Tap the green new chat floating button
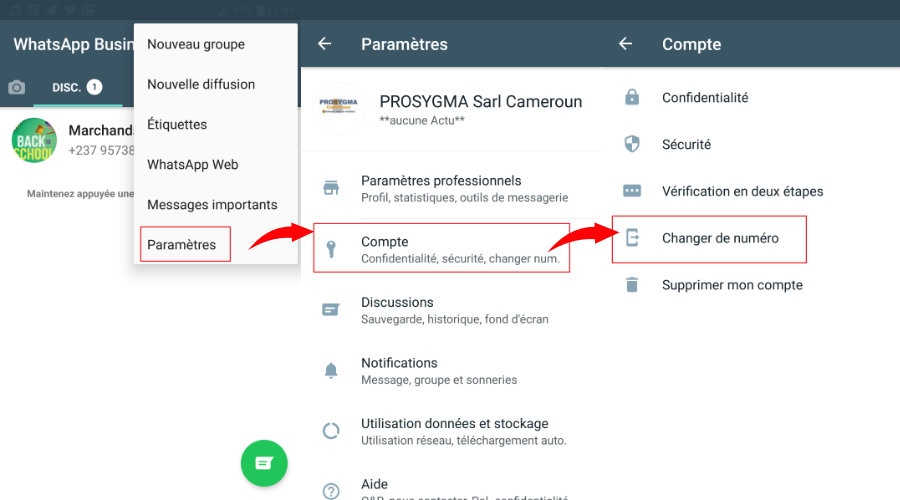The image size is (900, 500). (264, 463)
